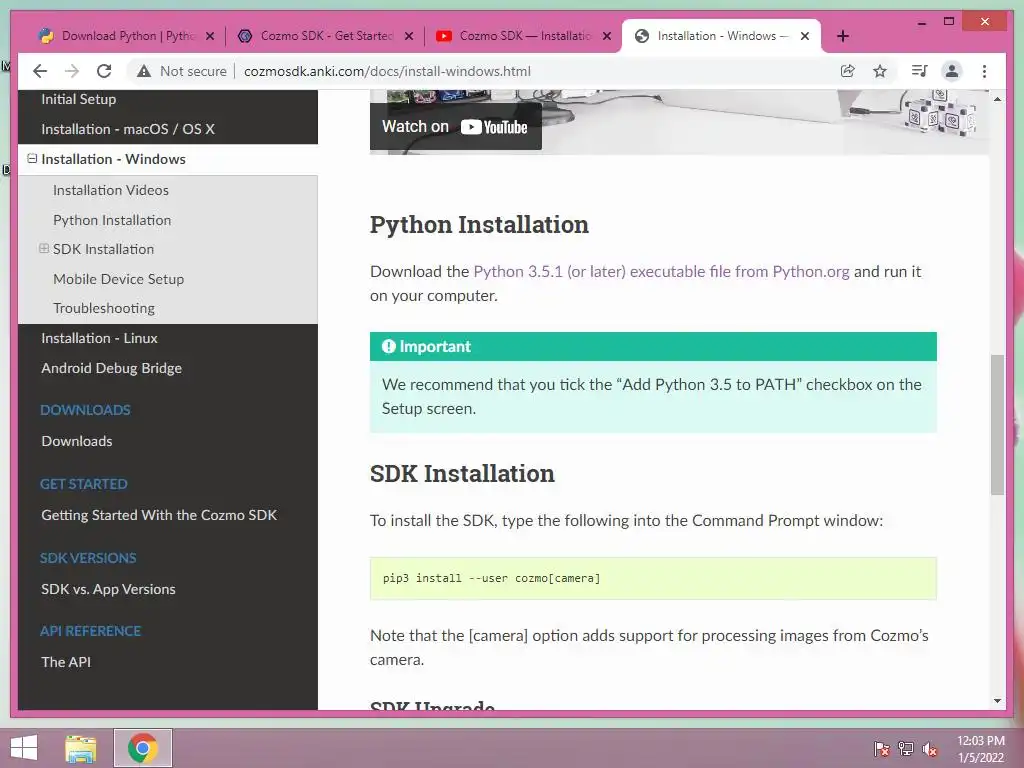Open Getting Started With the Cozmo SDK
This screenshot has width=1024, height=768.
159,515
